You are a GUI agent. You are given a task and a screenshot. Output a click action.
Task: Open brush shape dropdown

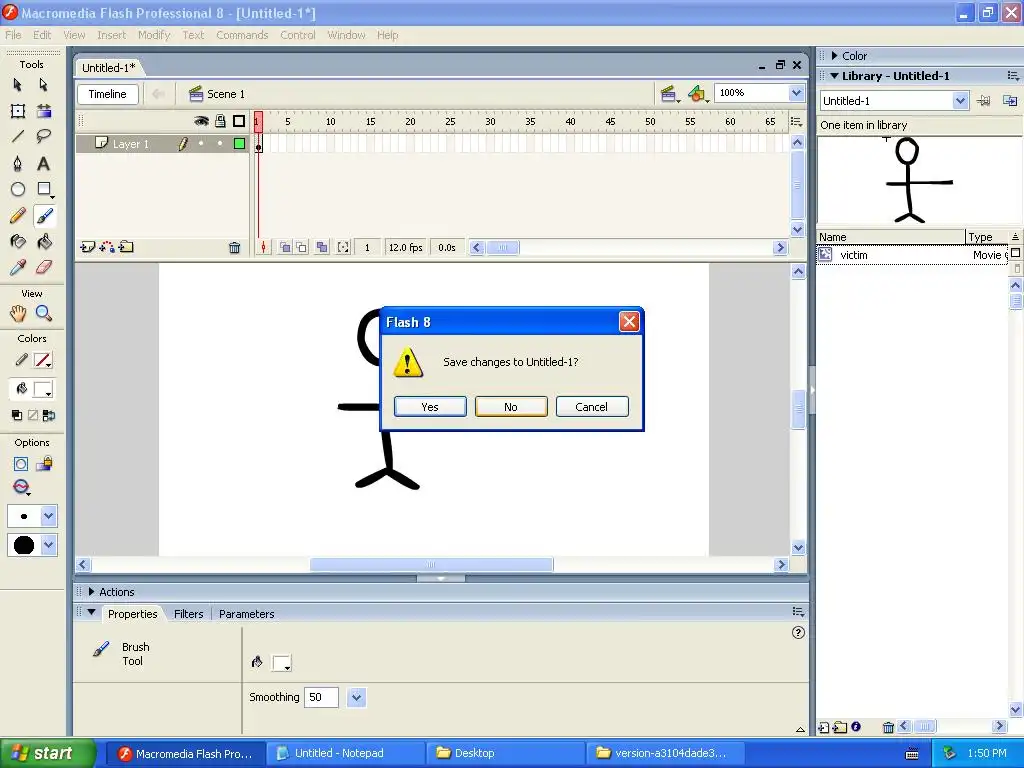[48, 545]
